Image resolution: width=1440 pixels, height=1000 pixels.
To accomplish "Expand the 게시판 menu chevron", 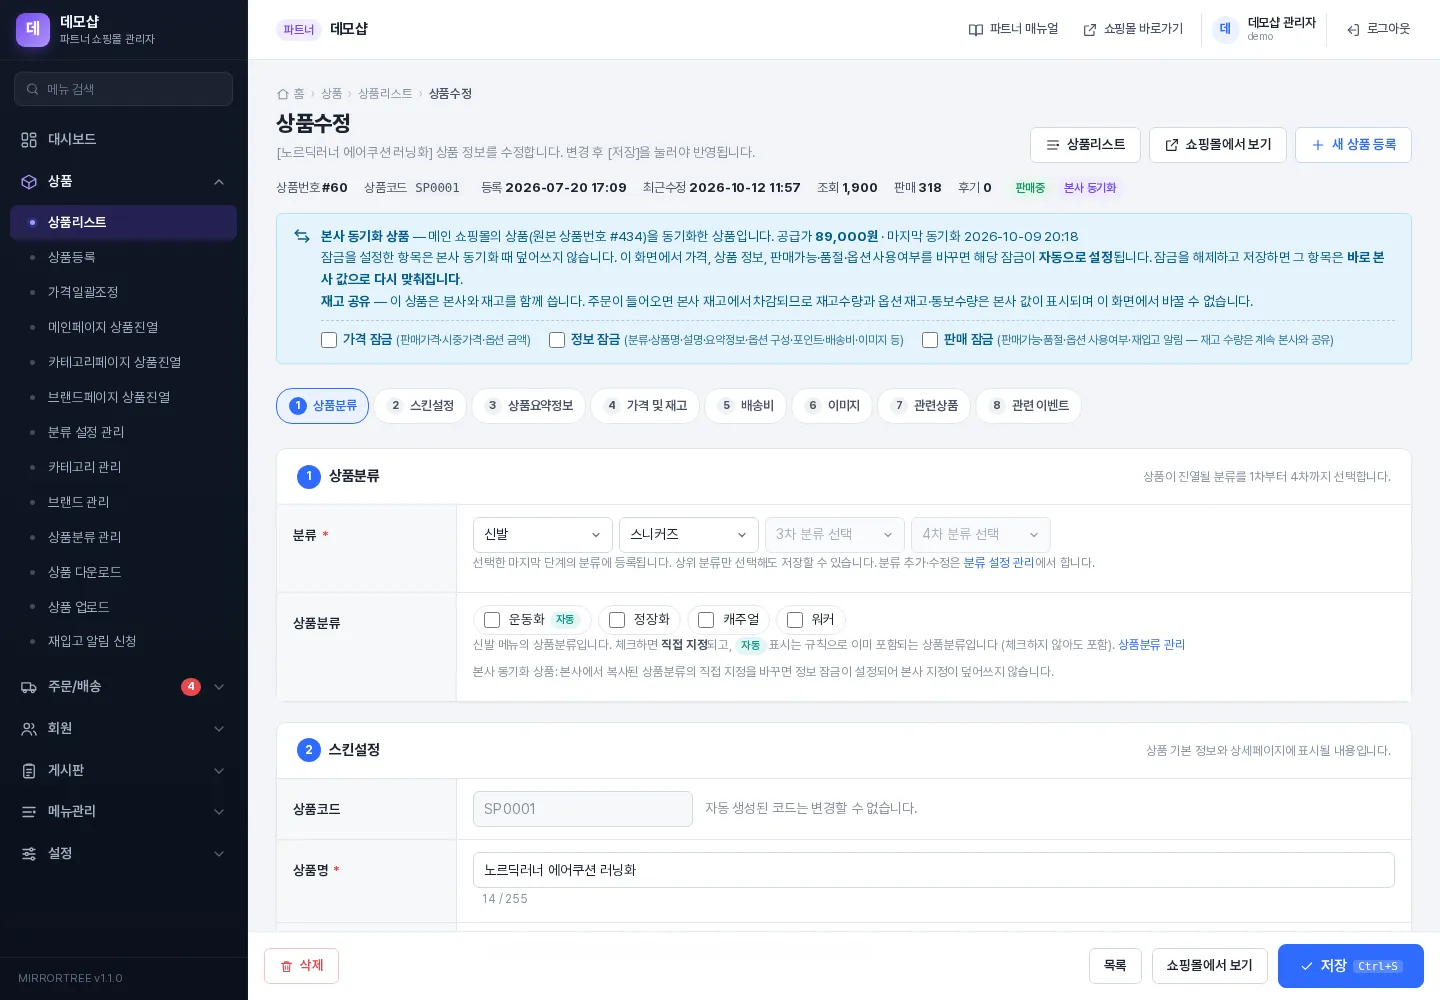I will [x=219, y=771].
